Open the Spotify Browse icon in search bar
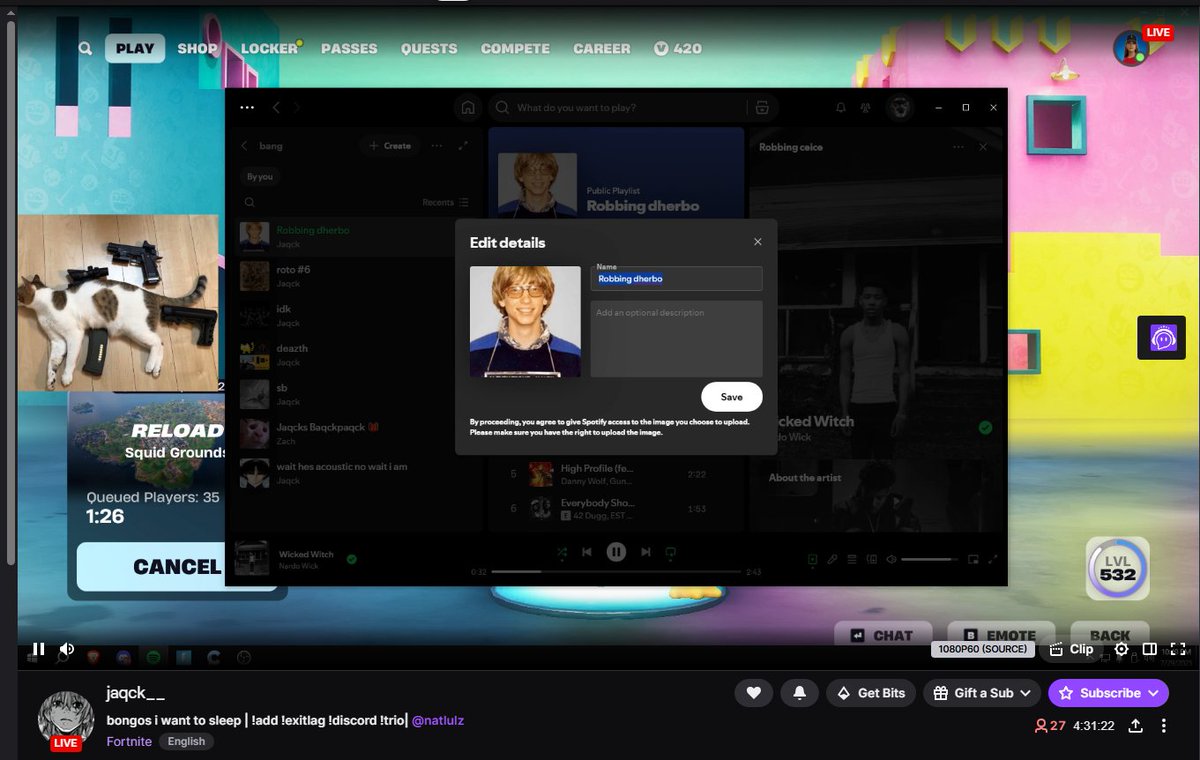 pyautogui.click(x=762, y=108)
